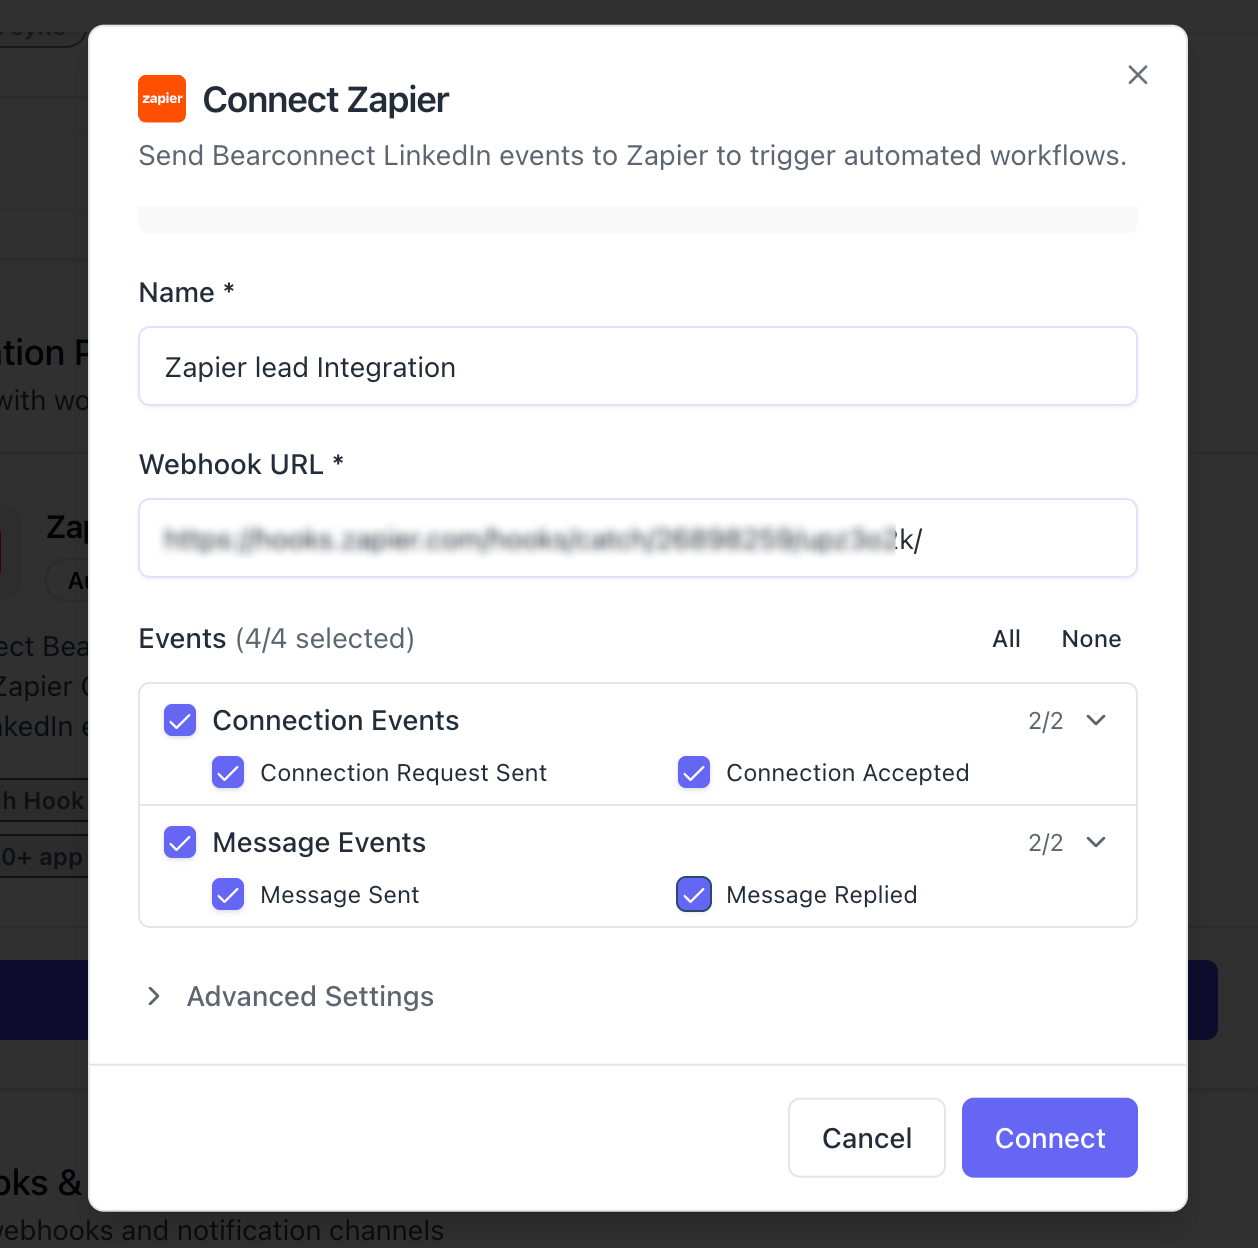Toggle the Message Events checkbox

[x=180, y=842]
